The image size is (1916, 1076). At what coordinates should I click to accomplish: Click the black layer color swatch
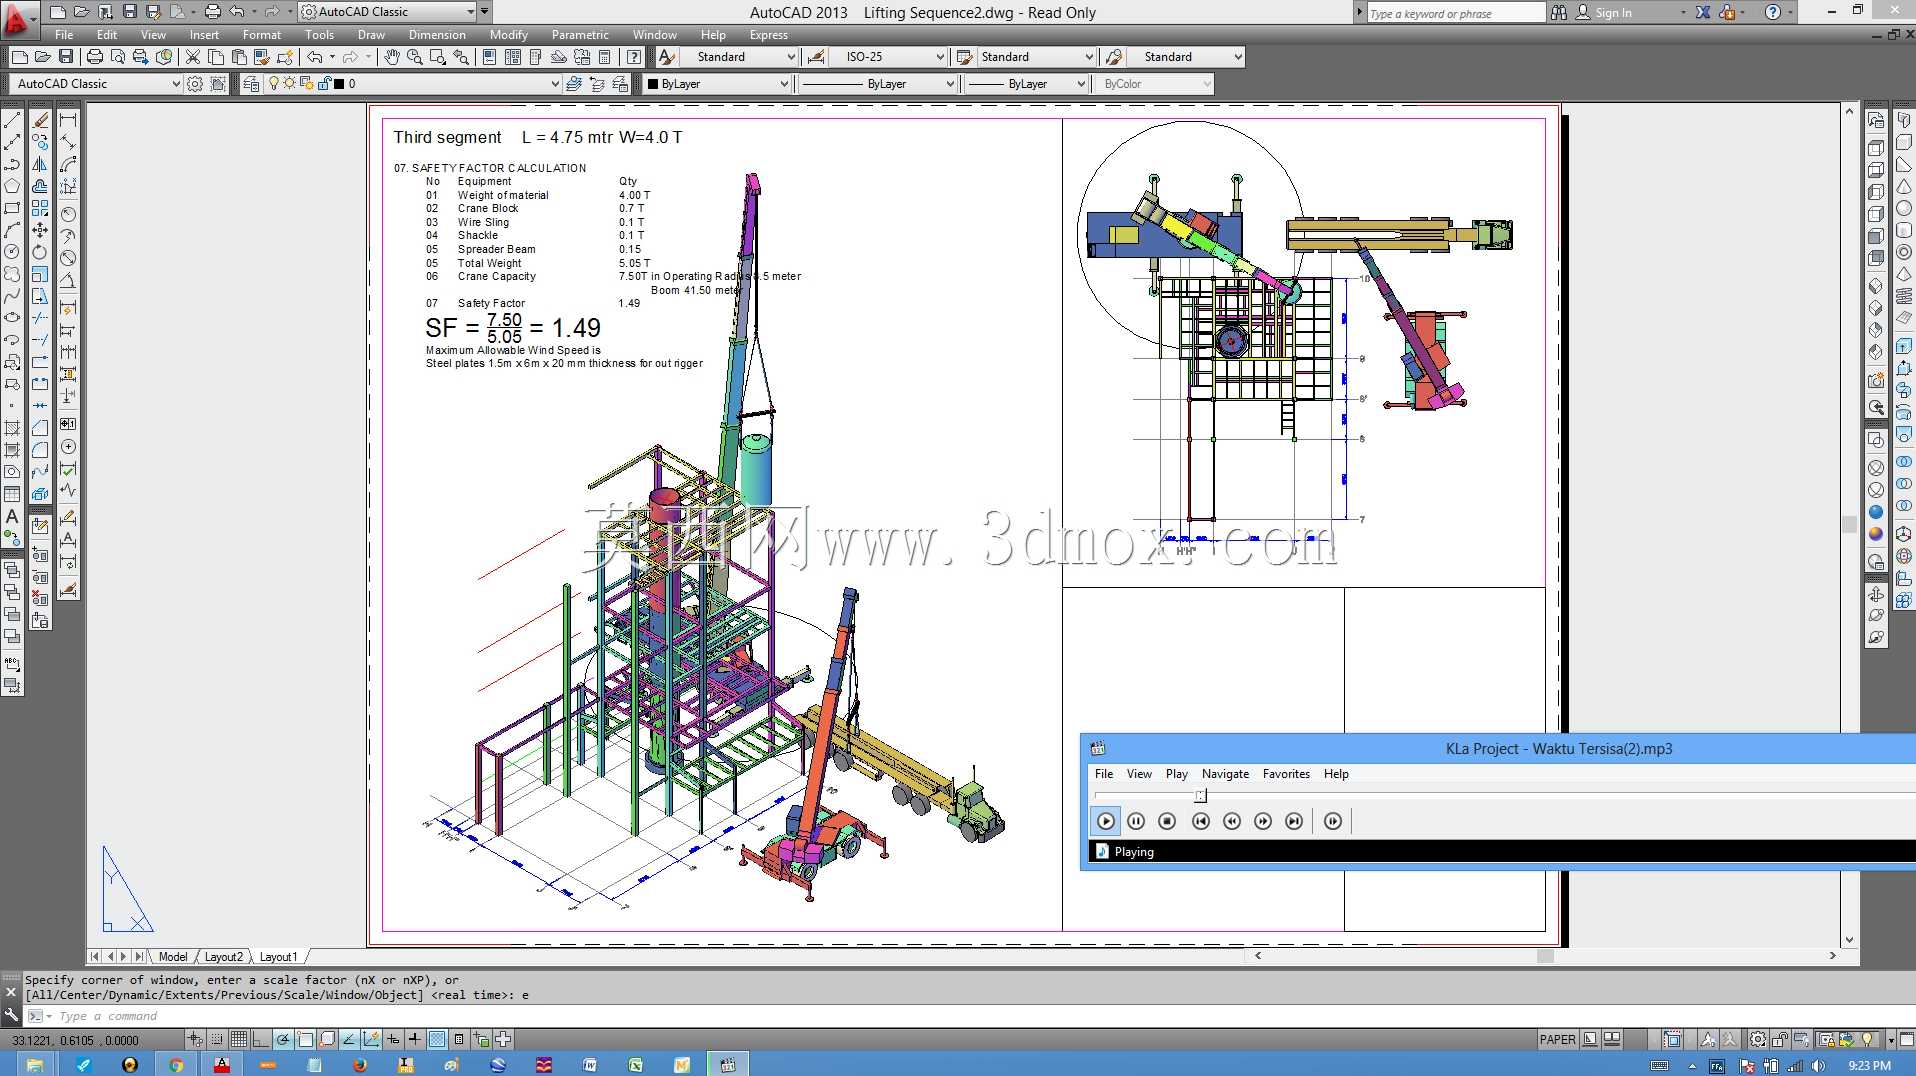339,84
